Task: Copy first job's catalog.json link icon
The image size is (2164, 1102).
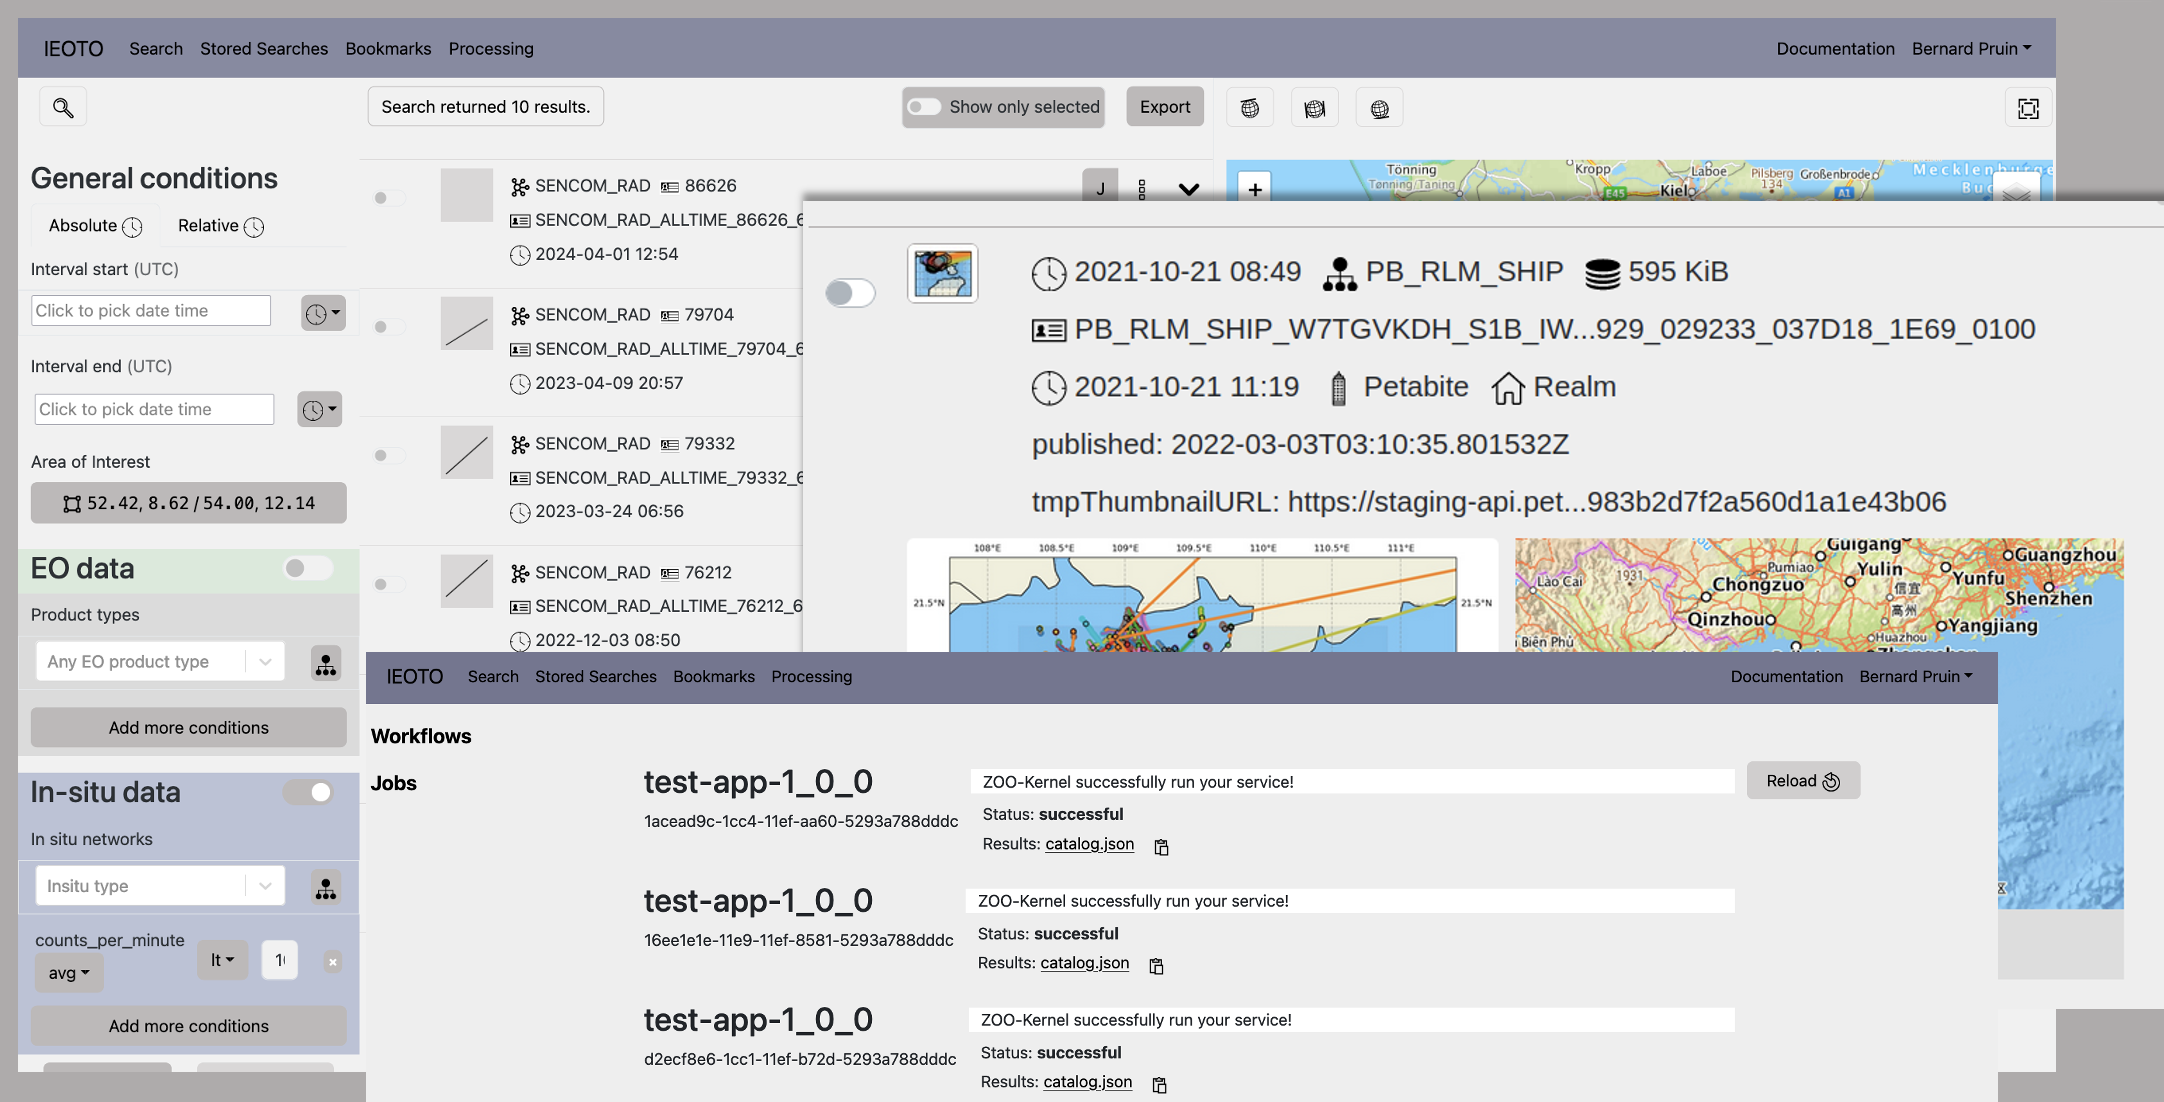Action: [1161, 847]
